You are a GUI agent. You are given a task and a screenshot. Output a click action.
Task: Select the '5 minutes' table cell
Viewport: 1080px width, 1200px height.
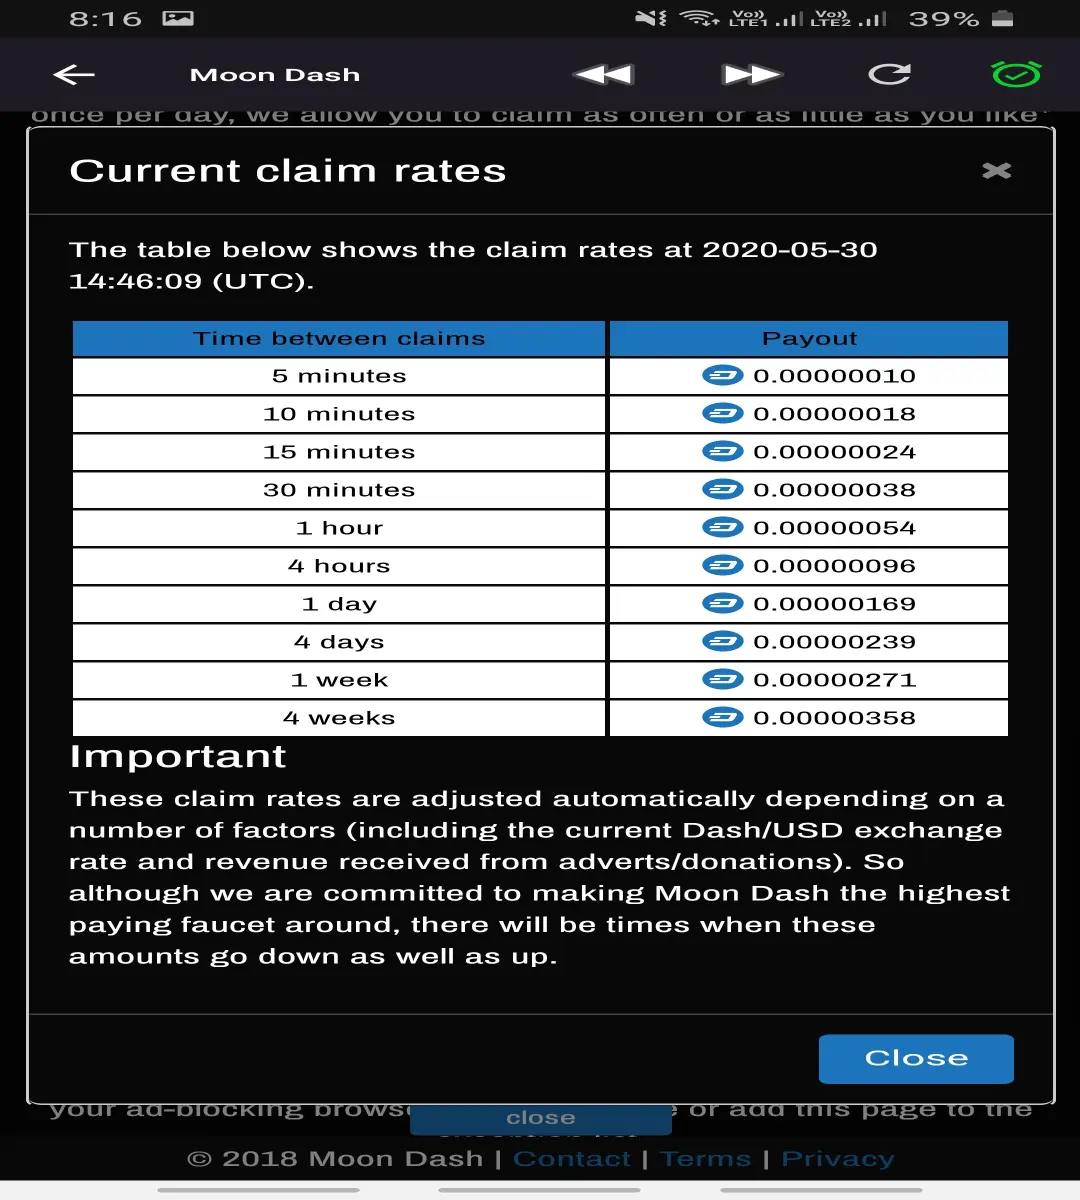339,376
